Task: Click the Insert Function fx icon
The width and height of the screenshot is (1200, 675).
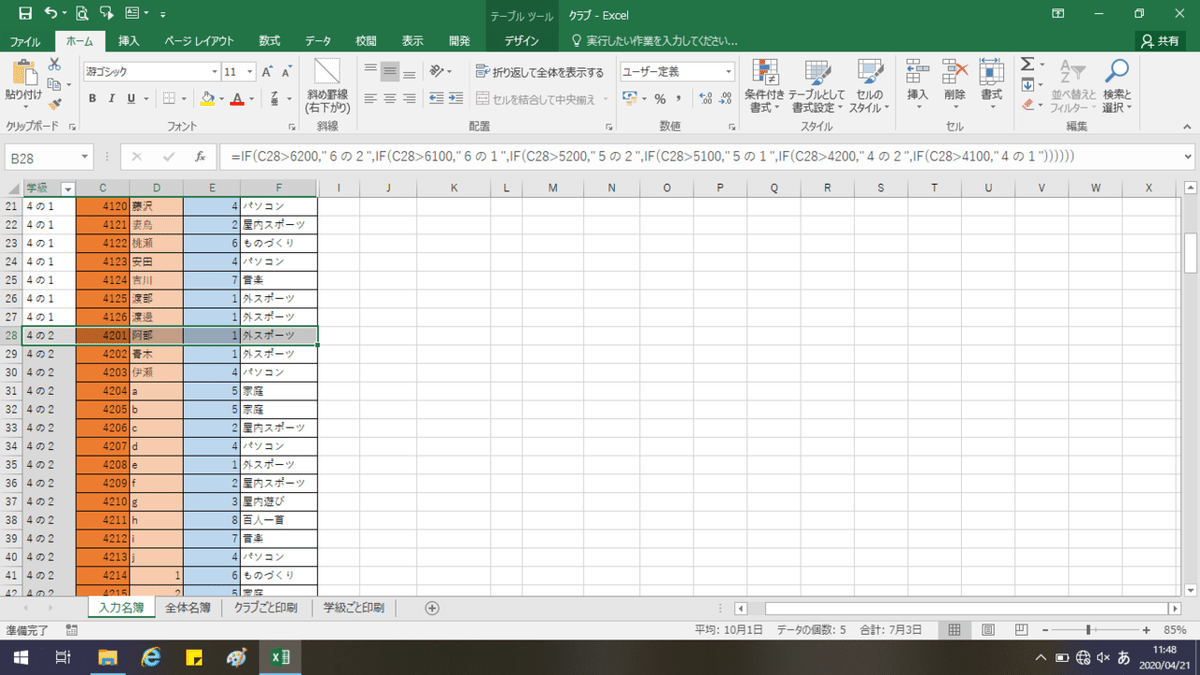Action: (x=200, y=157)
